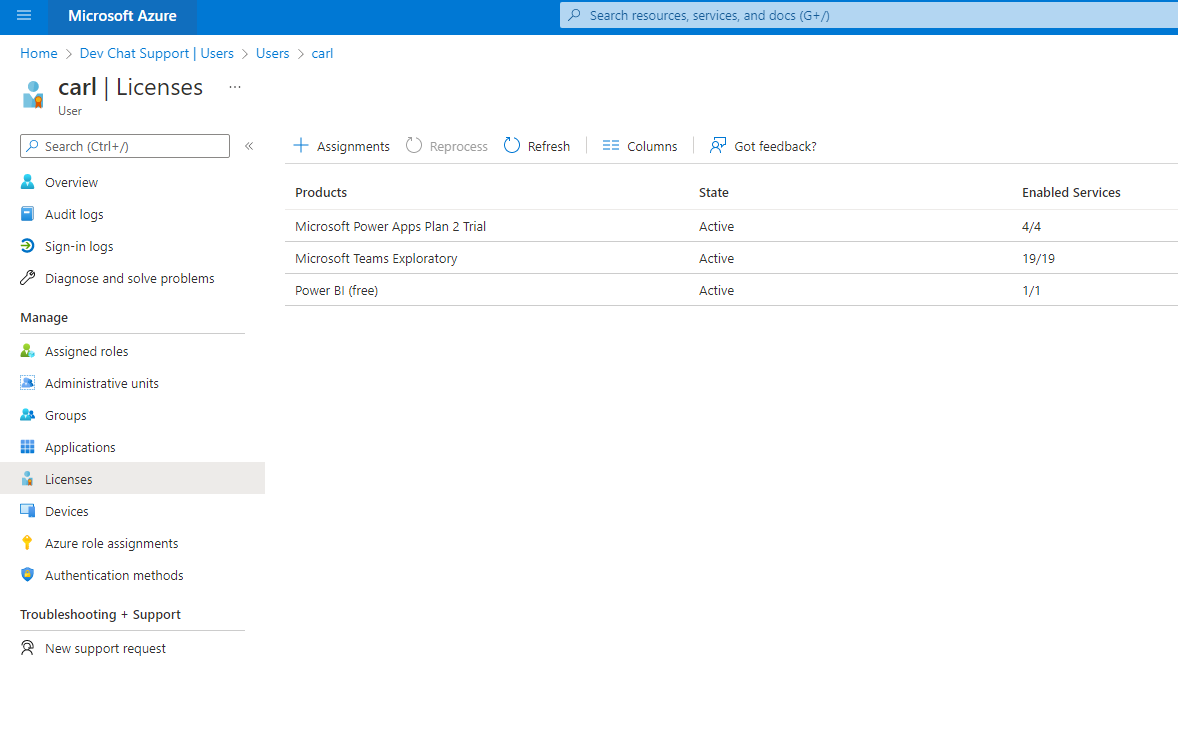The height and width of the screenshot is (735, 1178).
Task: Click the Authentication methods shield icon
Action: point(28,575)
